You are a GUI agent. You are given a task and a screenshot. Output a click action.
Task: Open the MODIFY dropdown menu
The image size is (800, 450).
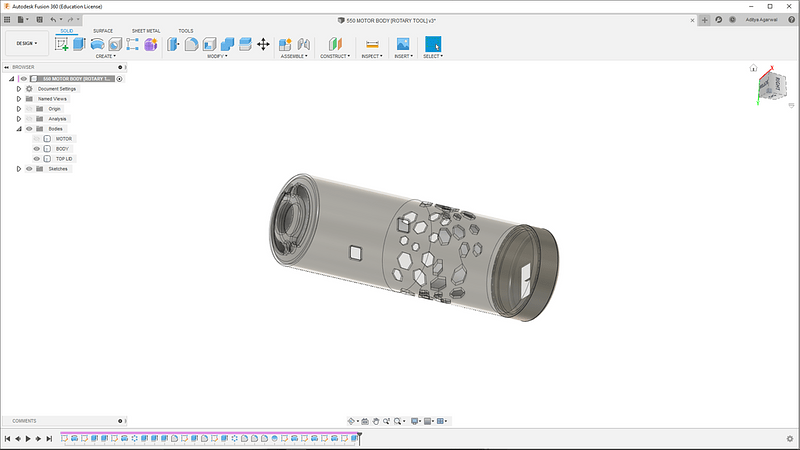217,56
